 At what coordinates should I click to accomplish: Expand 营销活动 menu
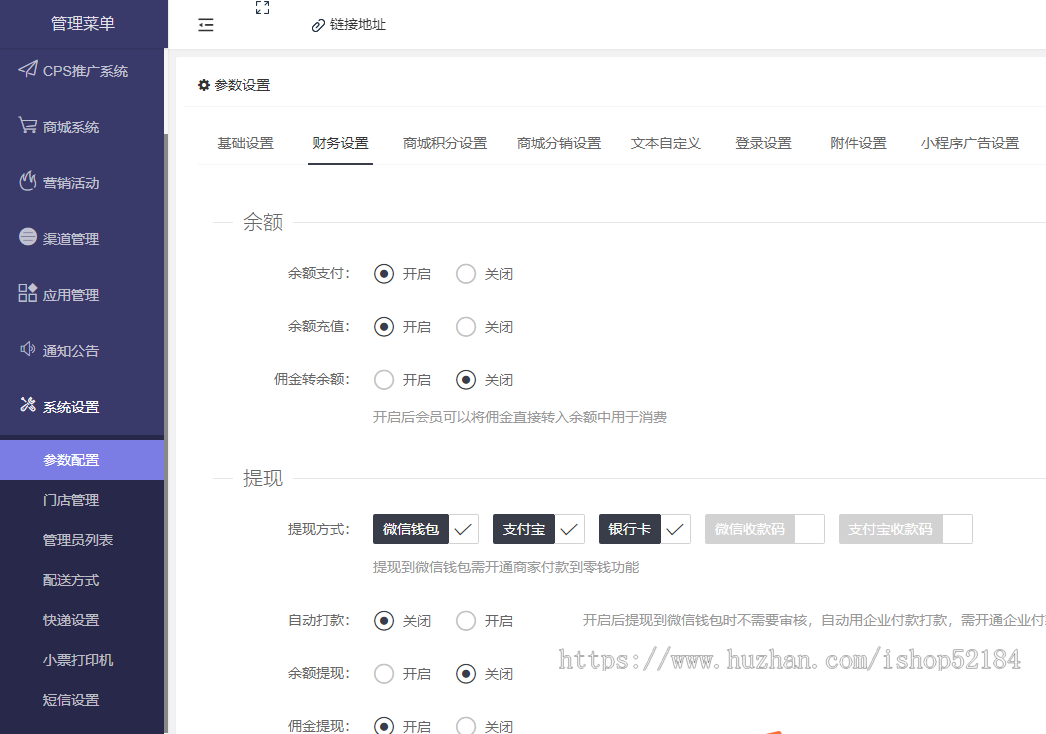(82, 182)
